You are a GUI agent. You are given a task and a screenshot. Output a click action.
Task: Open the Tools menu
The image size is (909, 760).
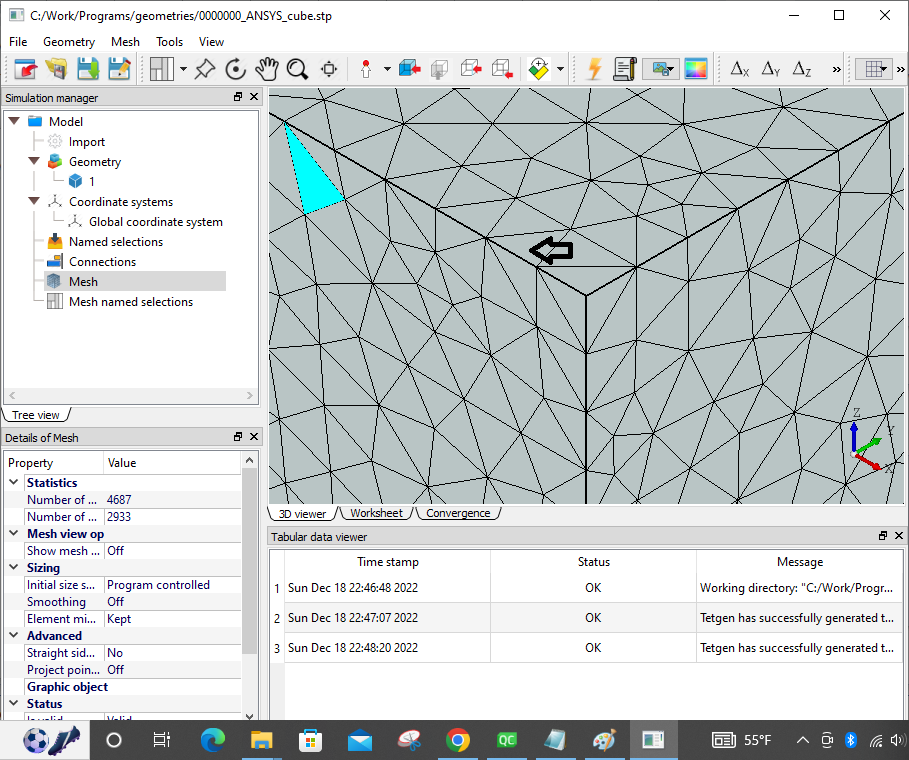169,42
